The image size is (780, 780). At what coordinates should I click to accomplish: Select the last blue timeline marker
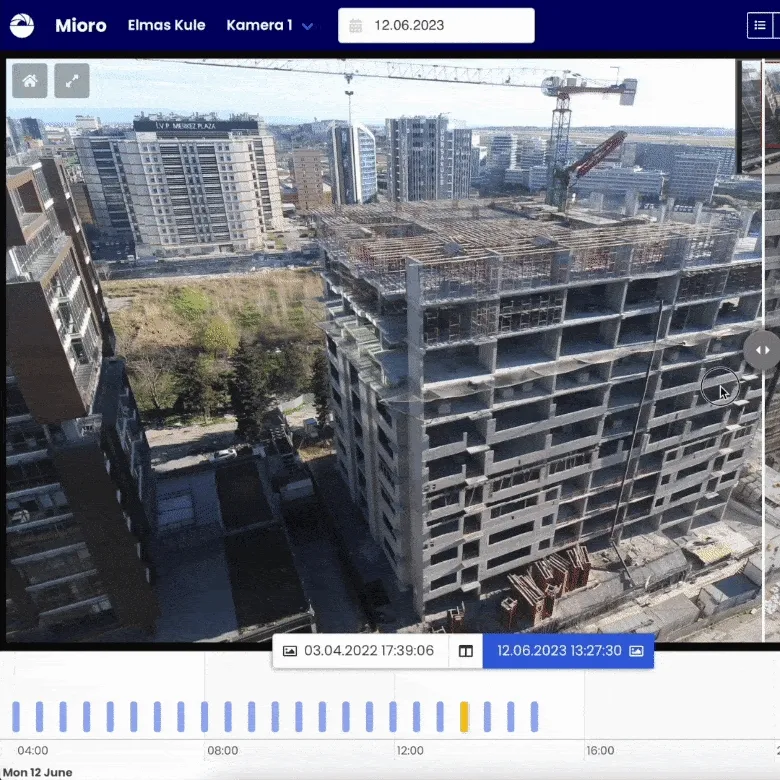pyautogui.click(x=534, y=716)
